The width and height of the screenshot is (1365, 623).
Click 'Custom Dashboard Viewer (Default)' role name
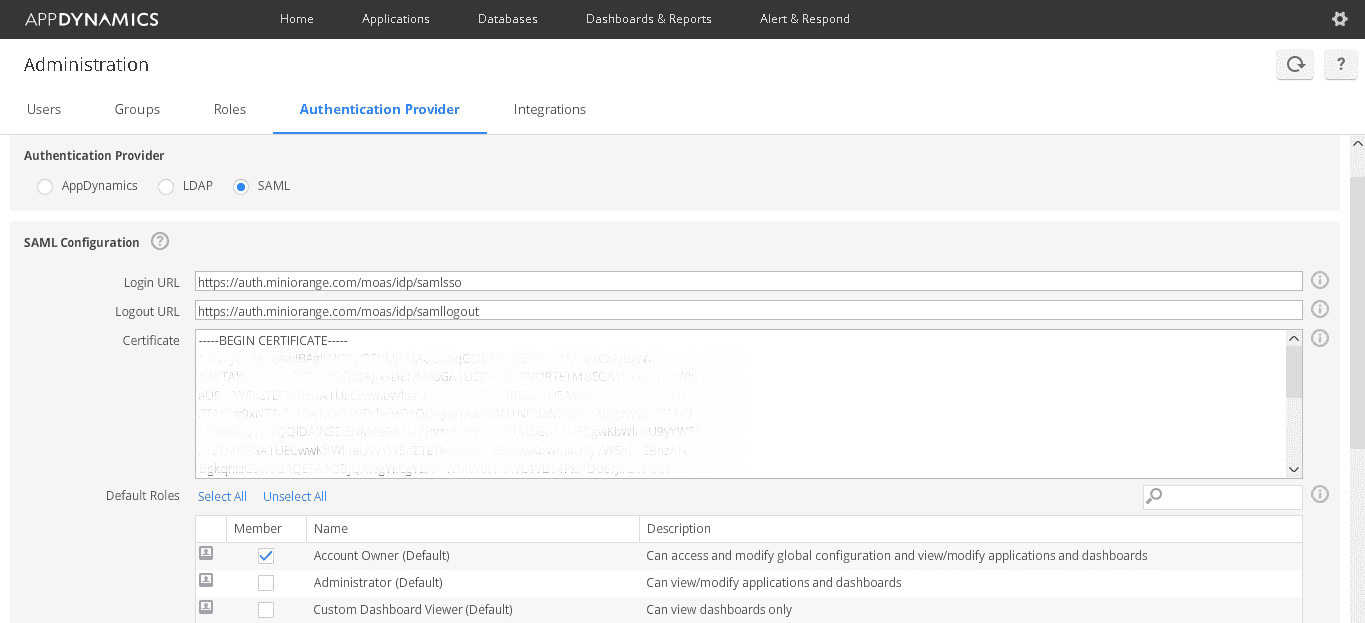pyautogui.click(x=413, y=609)
